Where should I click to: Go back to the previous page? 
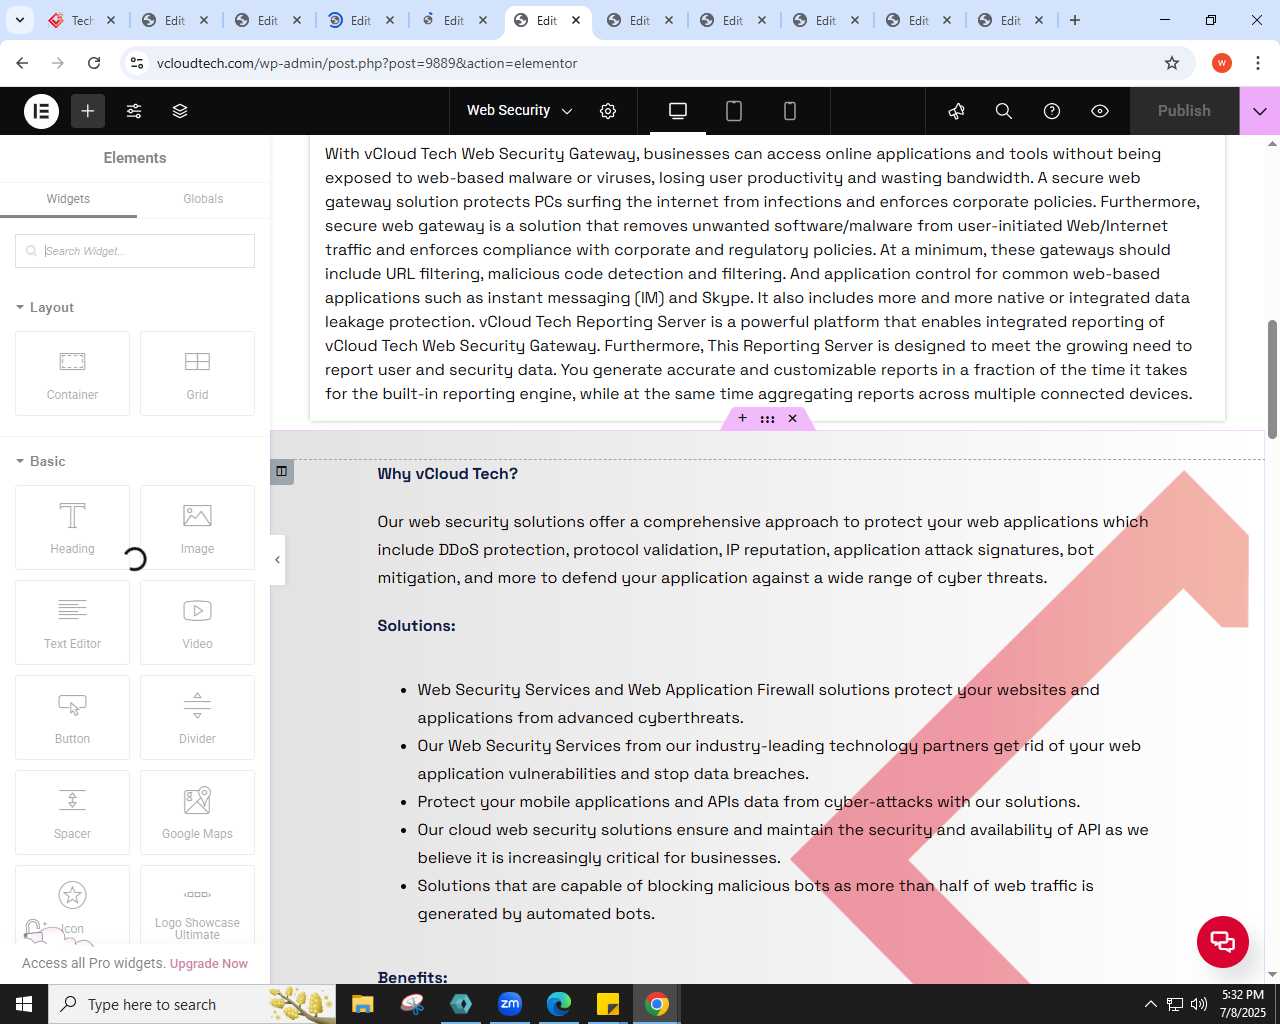point(22,63)
